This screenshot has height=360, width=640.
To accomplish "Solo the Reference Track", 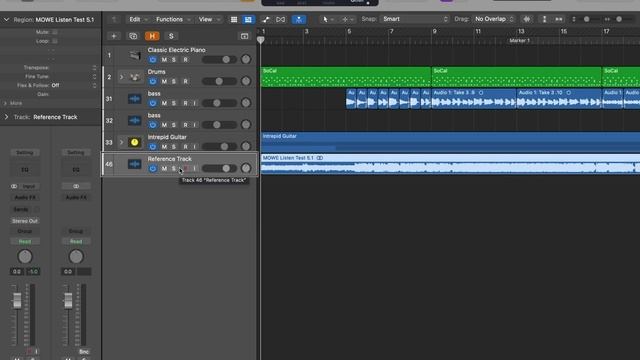I will 174,169.
